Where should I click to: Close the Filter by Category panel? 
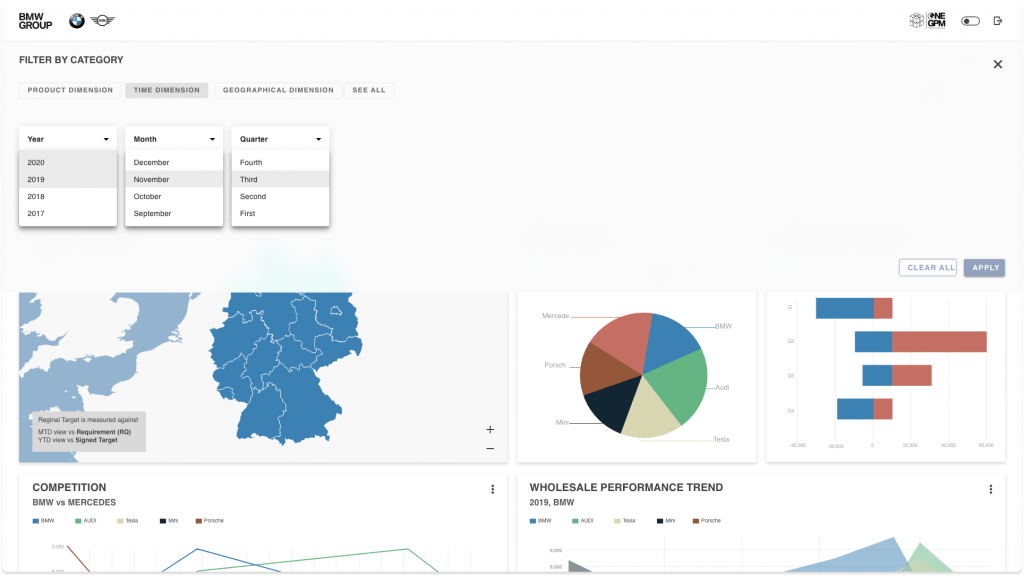[998, 64]
